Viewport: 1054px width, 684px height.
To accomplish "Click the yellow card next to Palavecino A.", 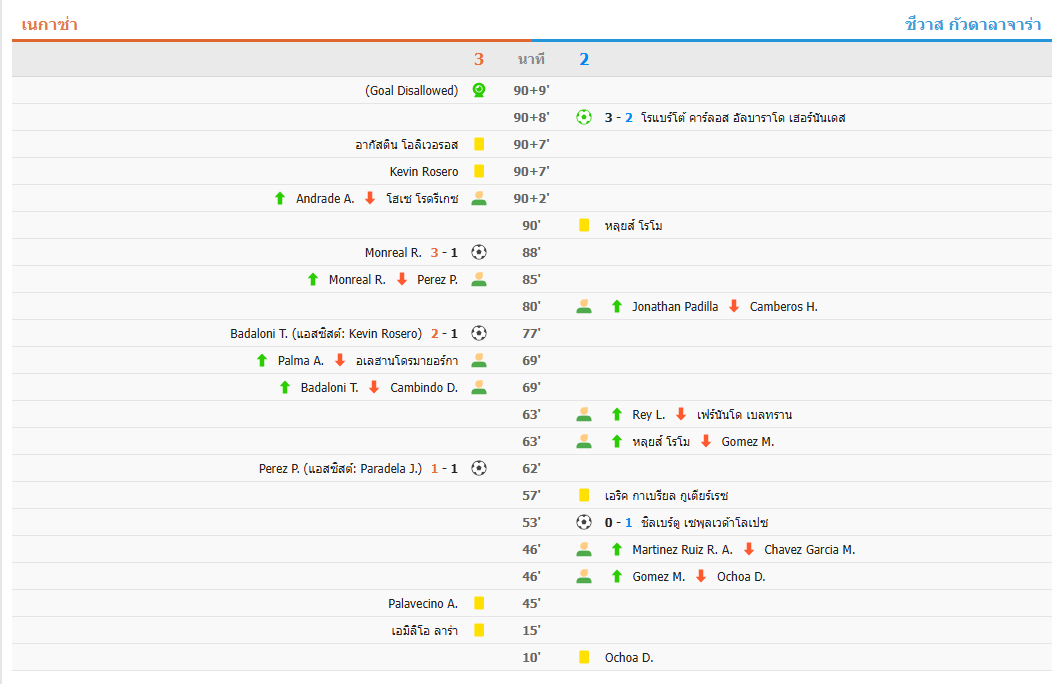I will point(479,603).
